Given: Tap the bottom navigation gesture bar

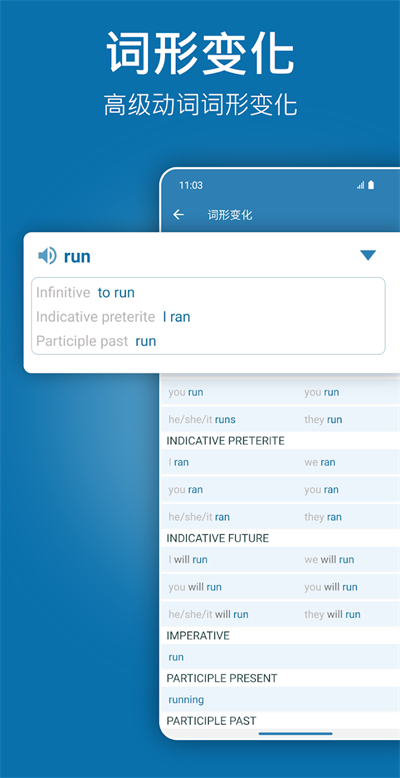Looking at the screenshot, I should 296,733.
